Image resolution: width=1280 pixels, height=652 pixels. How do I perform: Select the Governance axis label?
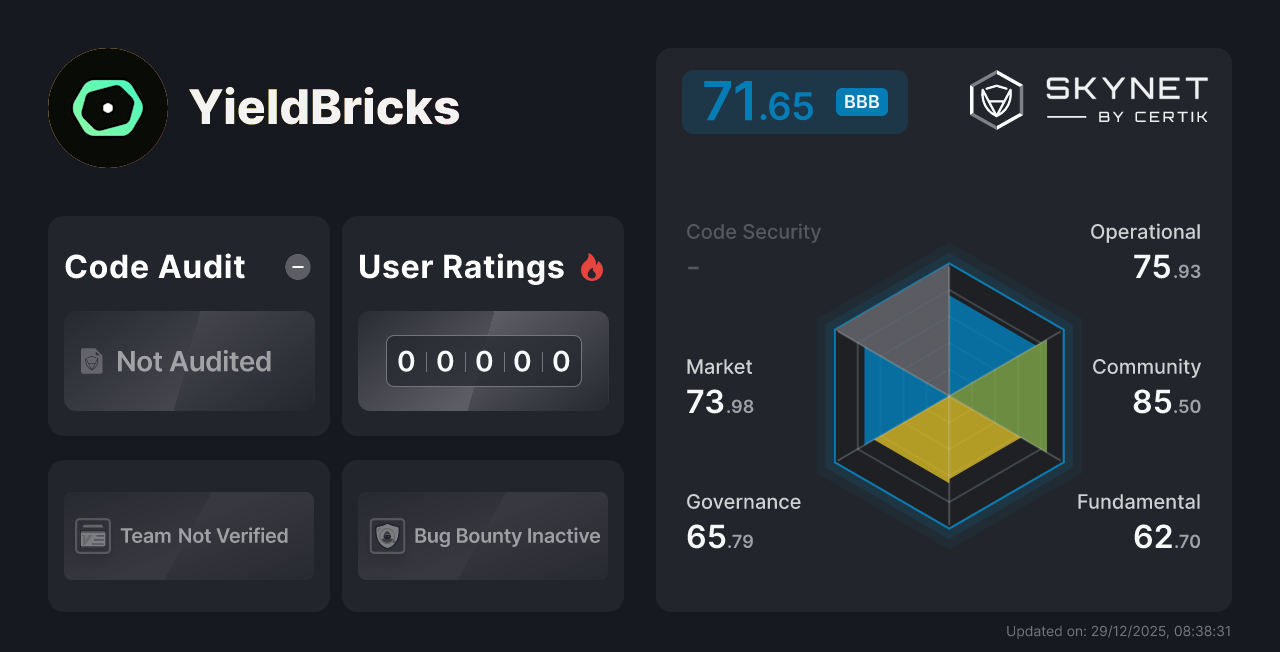(743, 502)
